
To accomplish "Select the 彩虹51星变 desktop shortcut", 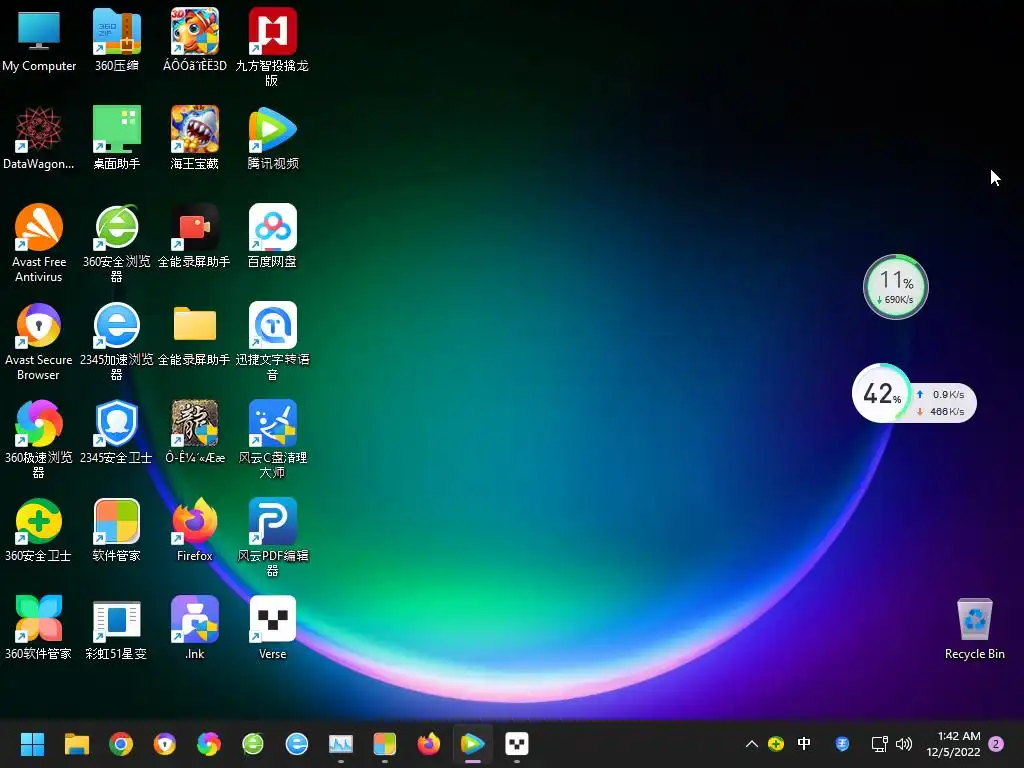I will coord(116,628).
